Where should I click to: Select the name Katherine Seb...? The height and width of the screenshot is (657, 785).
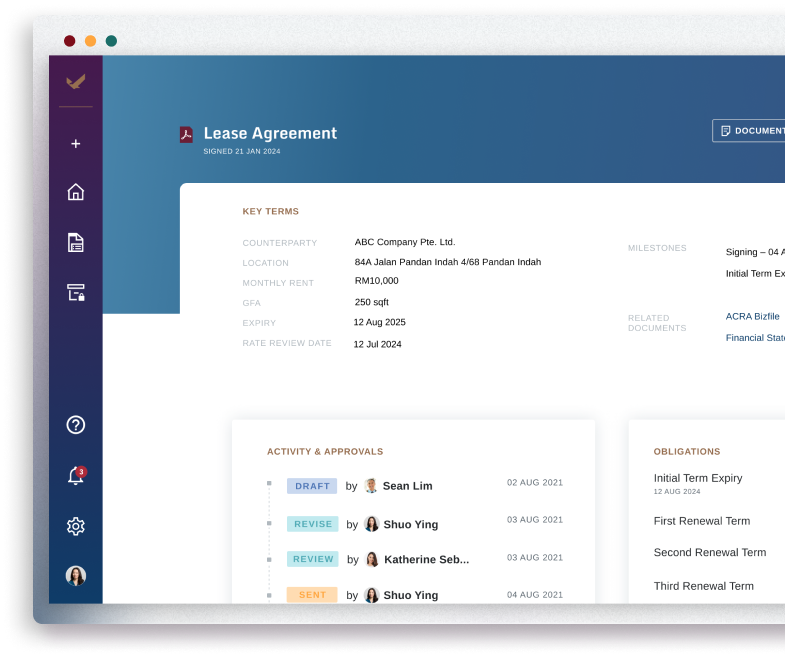pos(427,559)
